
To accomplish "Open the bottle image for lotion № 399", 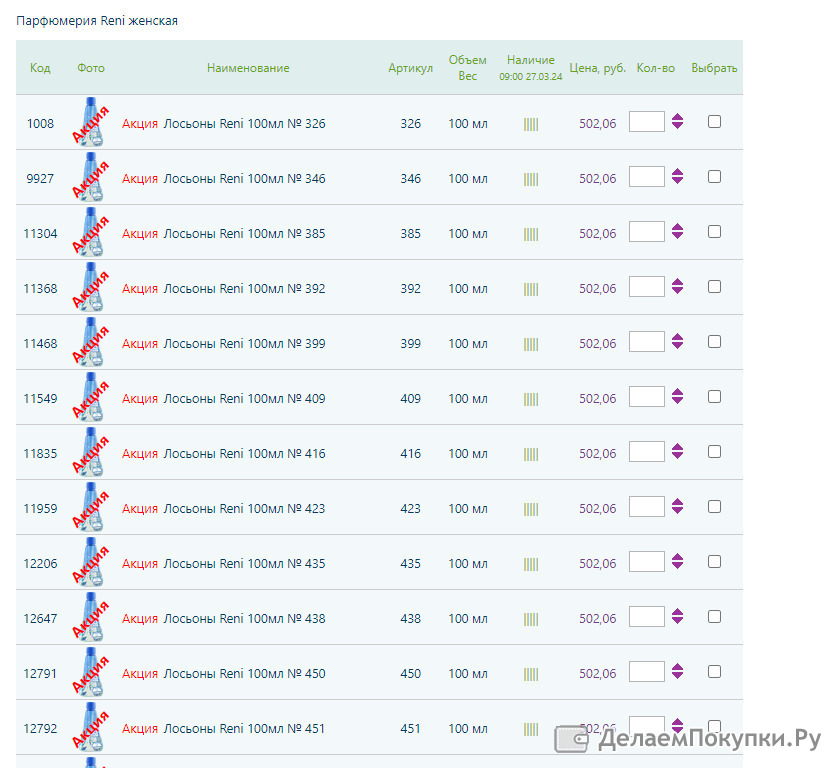I will (91, 342).
